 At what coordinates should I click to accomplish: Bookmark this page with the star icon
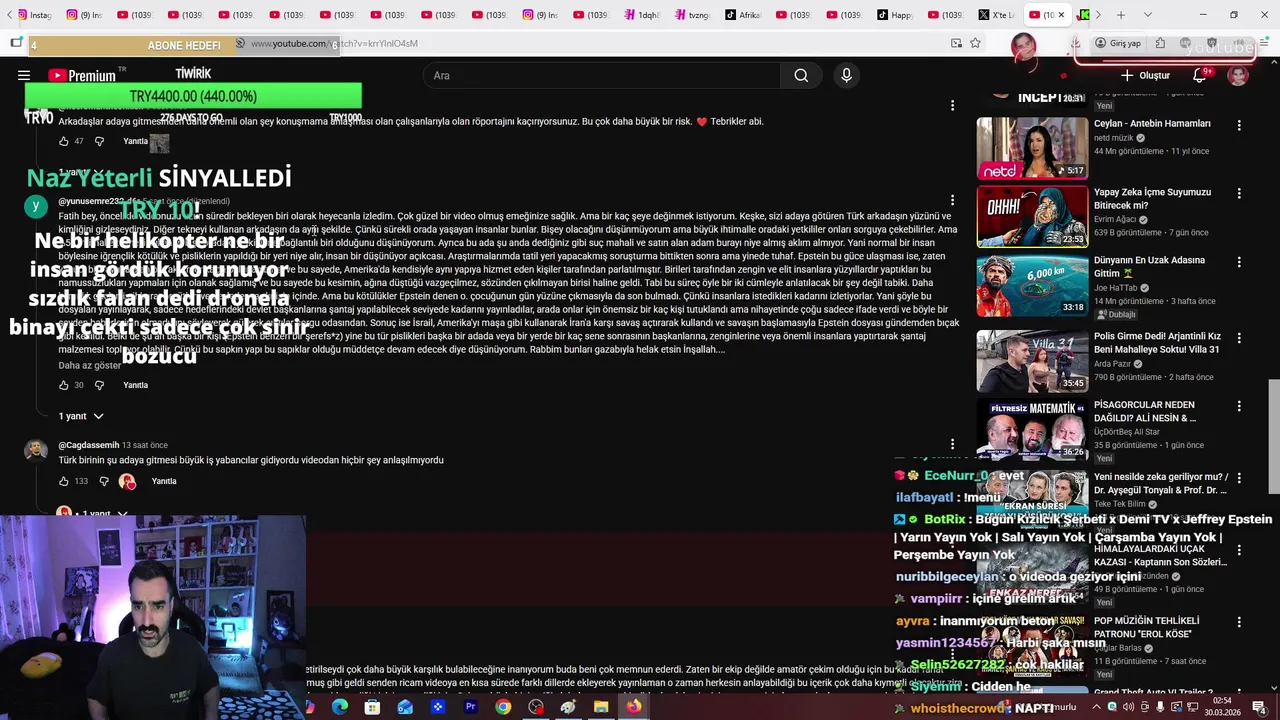[975, 43]
